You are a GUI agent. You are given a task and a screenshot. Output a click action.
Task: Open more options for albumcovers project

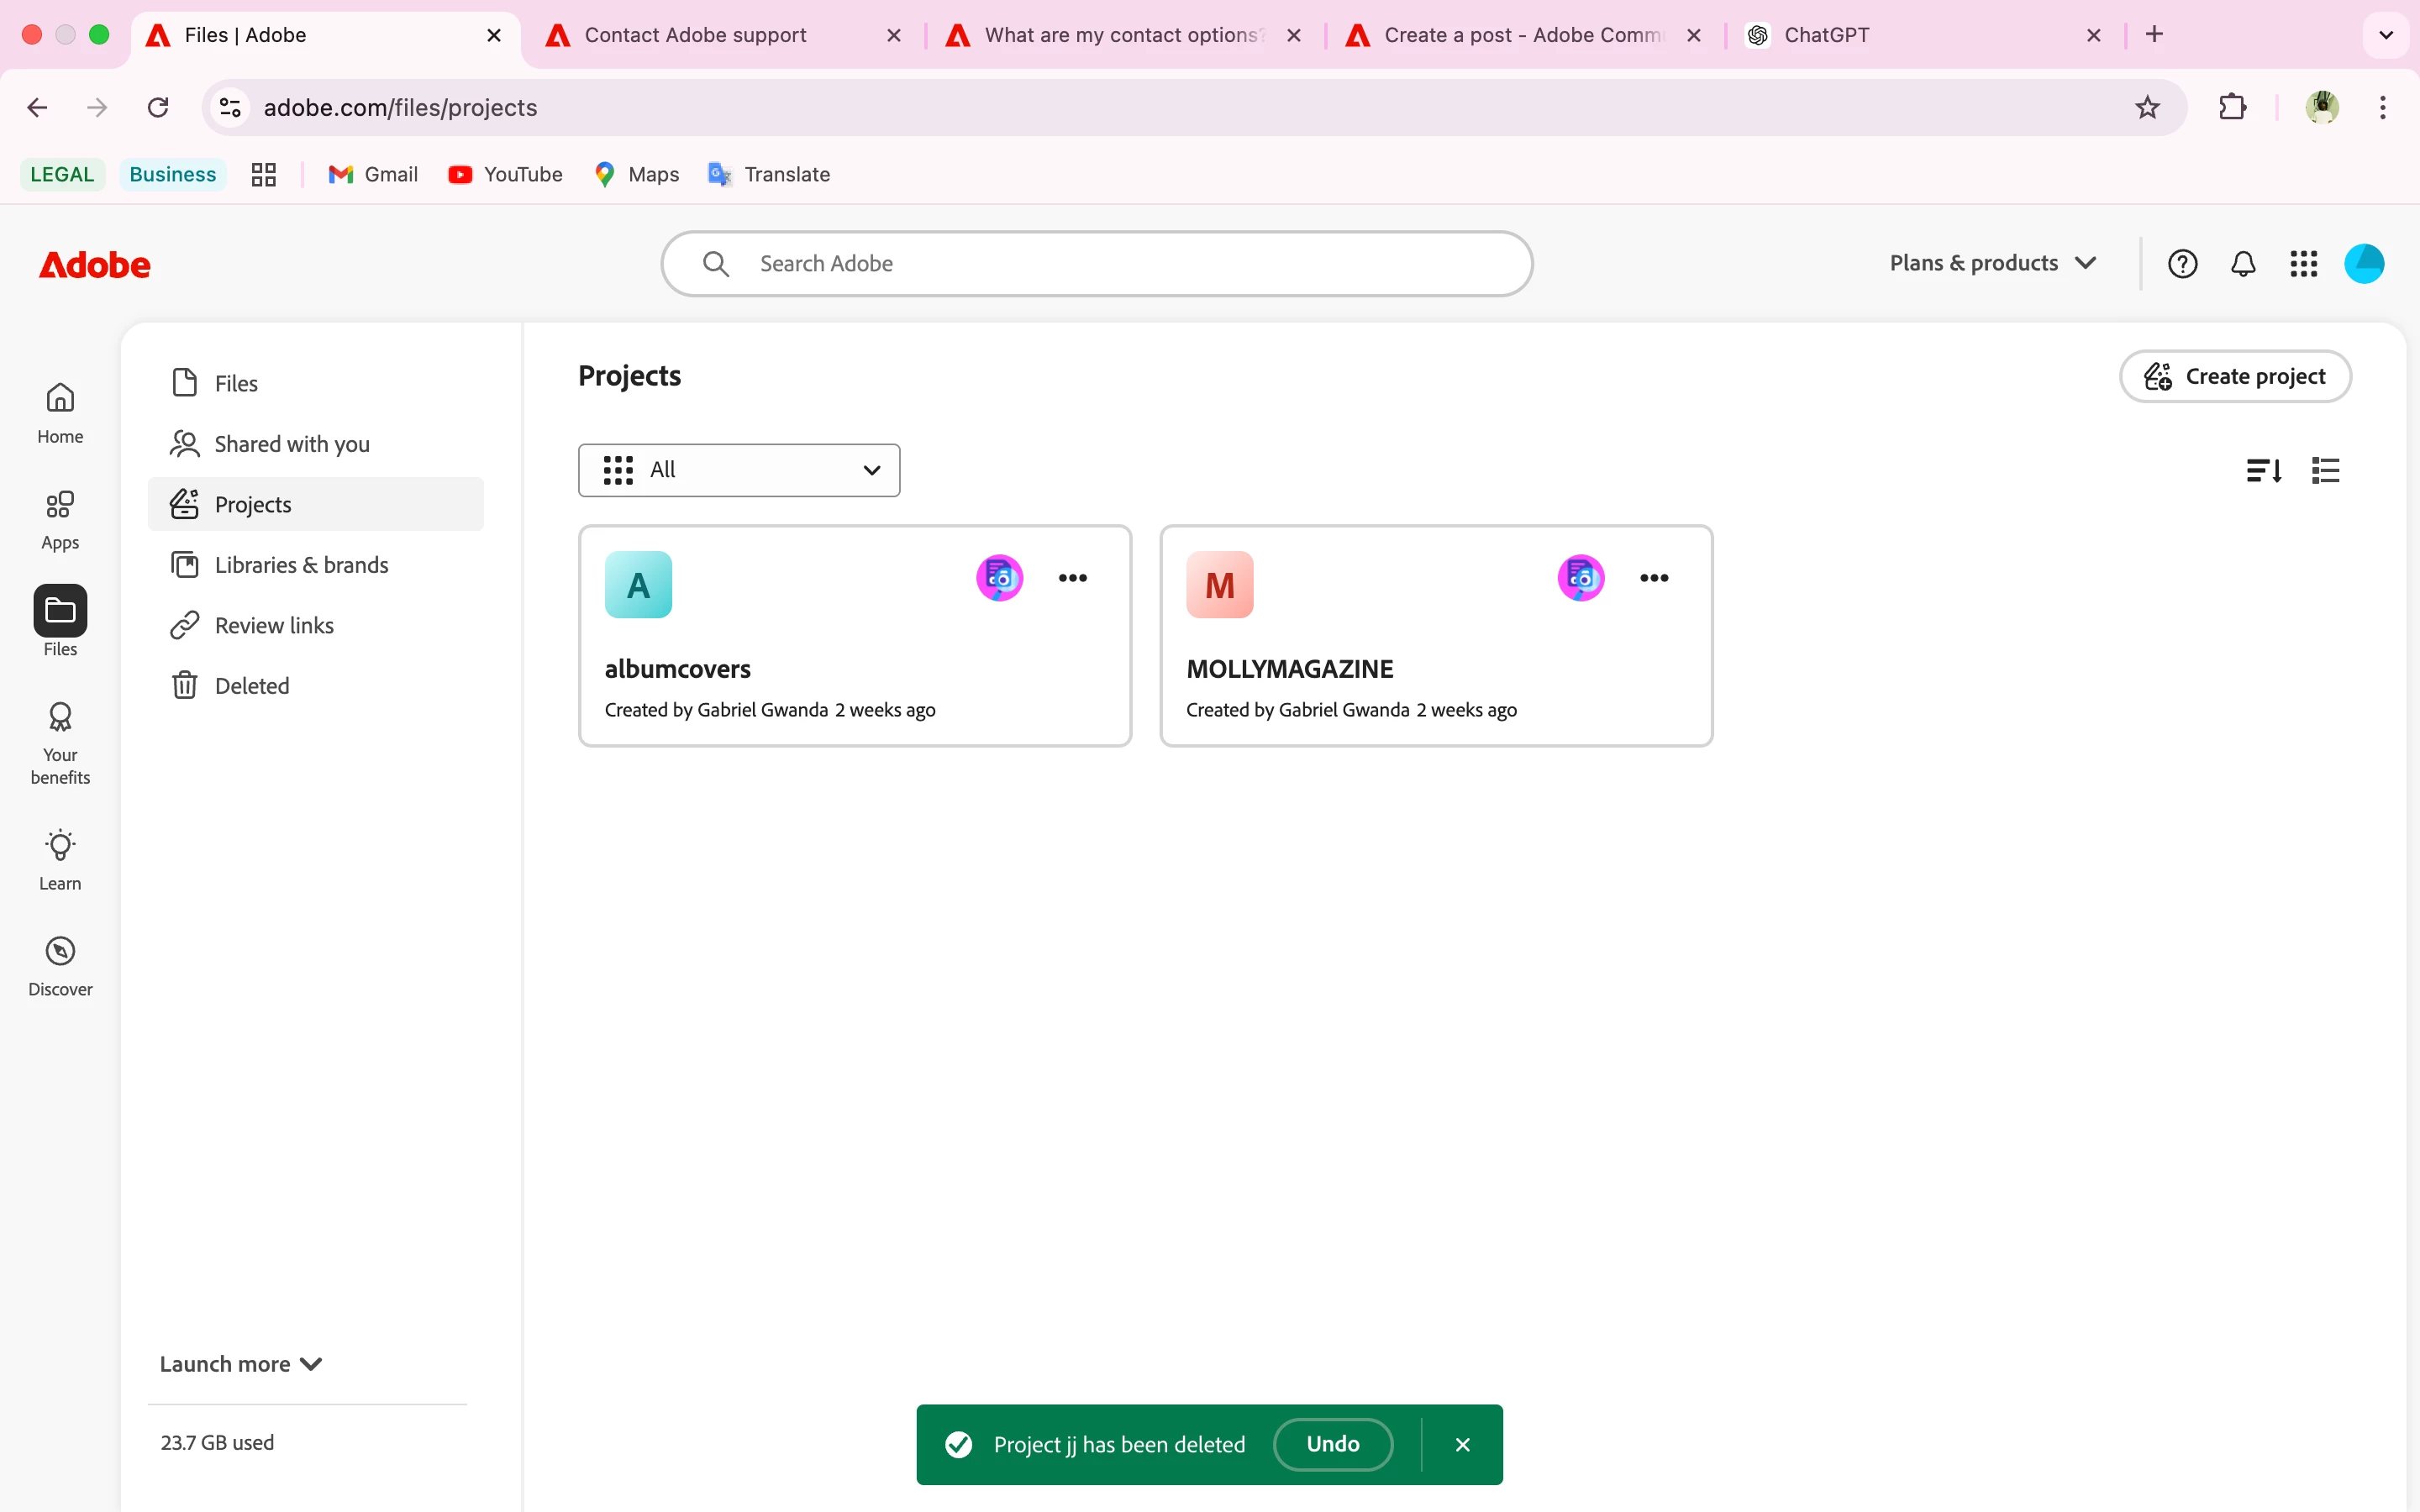[1072, 578]
